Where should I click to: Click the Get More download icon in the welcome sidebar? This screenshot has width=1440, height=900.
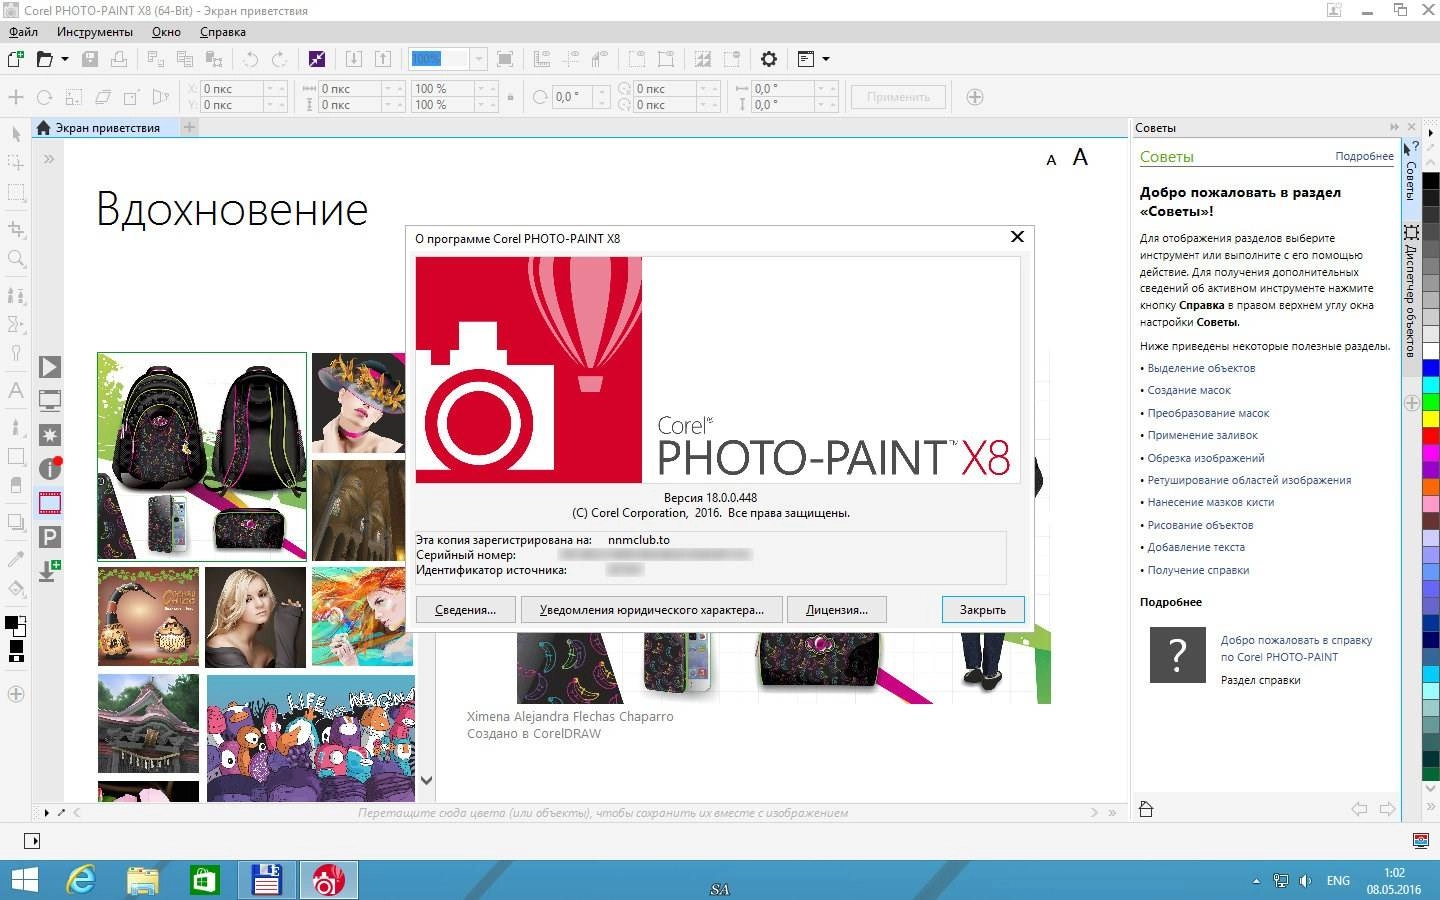[49, 571]
